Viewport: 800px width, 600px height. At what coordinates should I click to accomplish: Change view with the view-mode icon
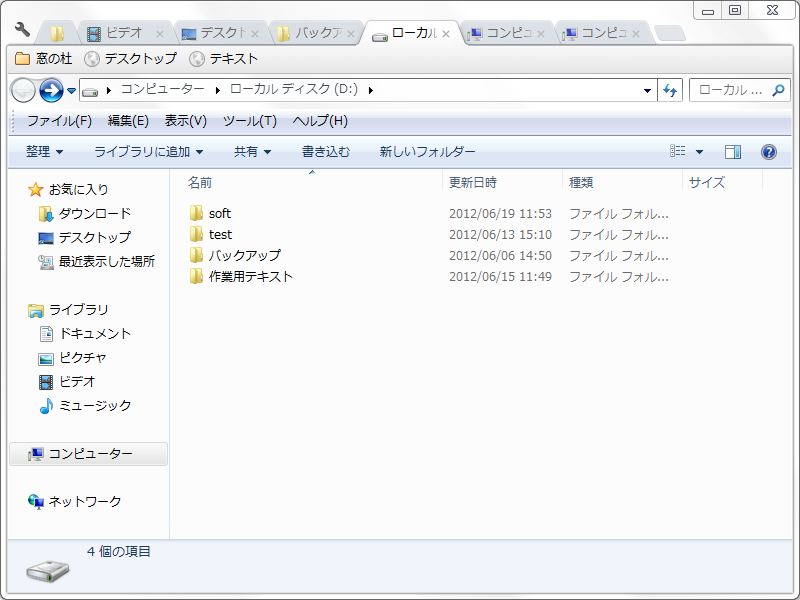(678, 151)
